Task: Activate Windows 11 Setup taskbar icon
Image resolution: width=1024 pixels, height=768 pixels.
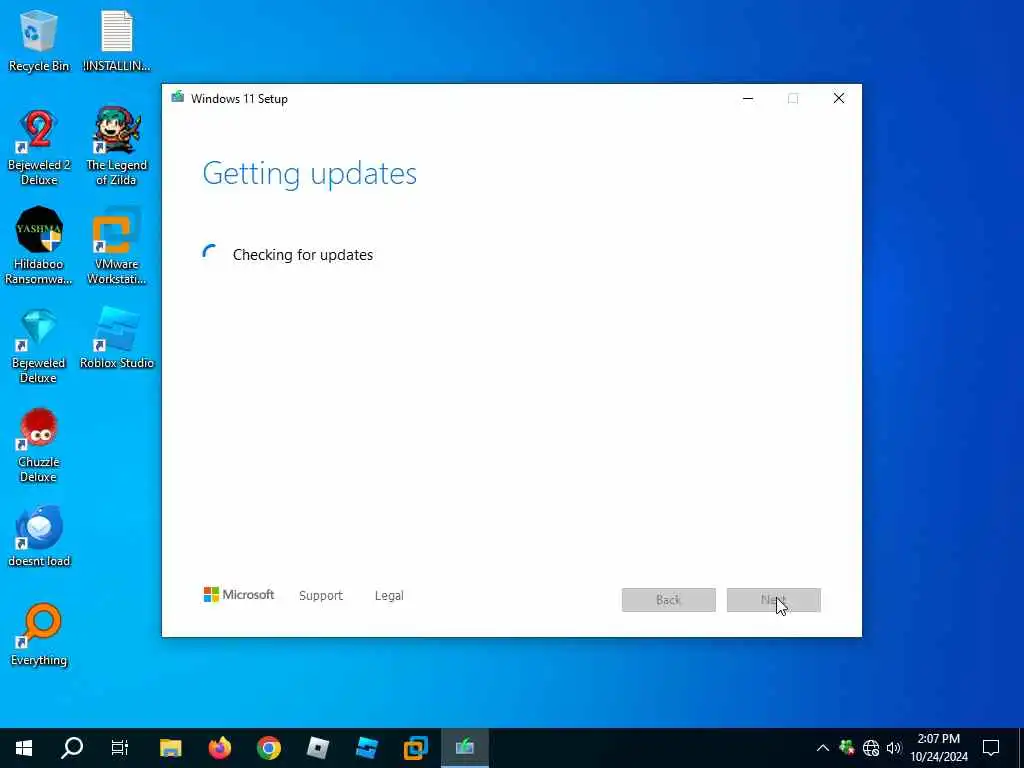Action: tap(464, 748)
